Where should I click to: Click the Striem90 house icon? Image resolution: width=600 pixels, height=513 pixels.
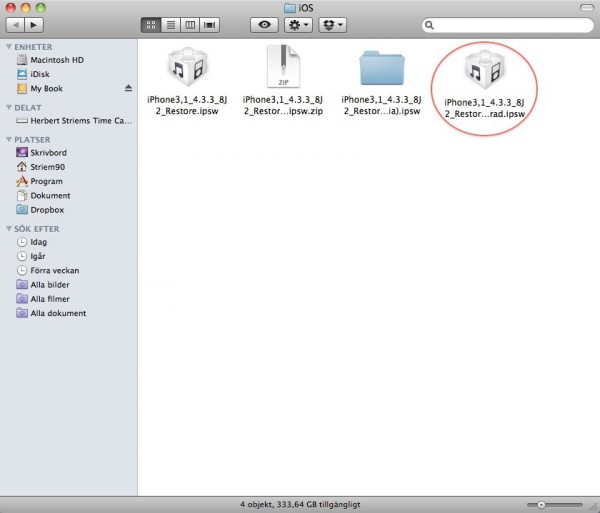22,167
